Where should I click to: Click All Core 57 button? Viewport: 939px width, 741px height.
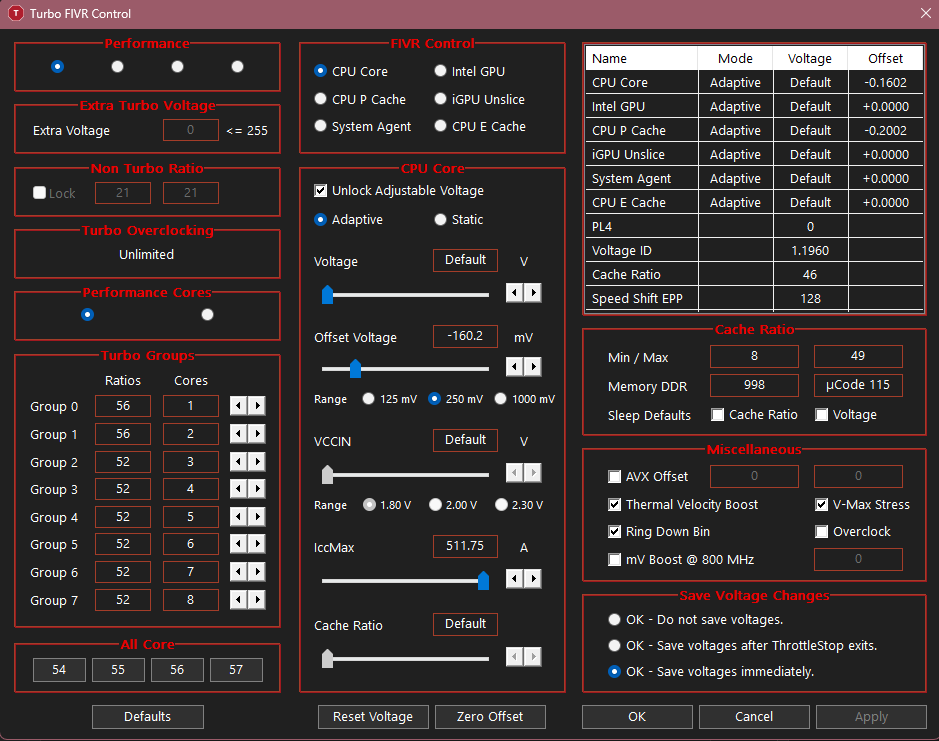(236, 670)
